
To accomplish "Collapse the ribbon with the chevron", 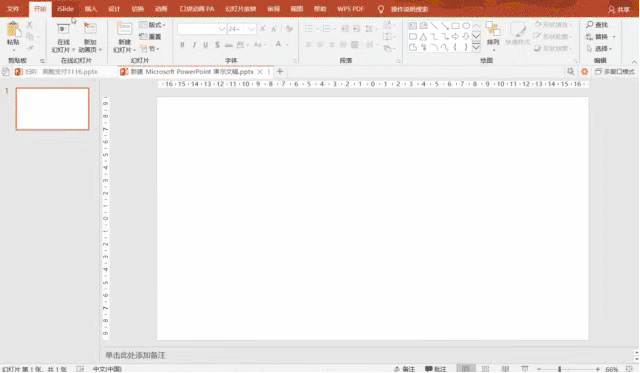I will click(634, 62).
